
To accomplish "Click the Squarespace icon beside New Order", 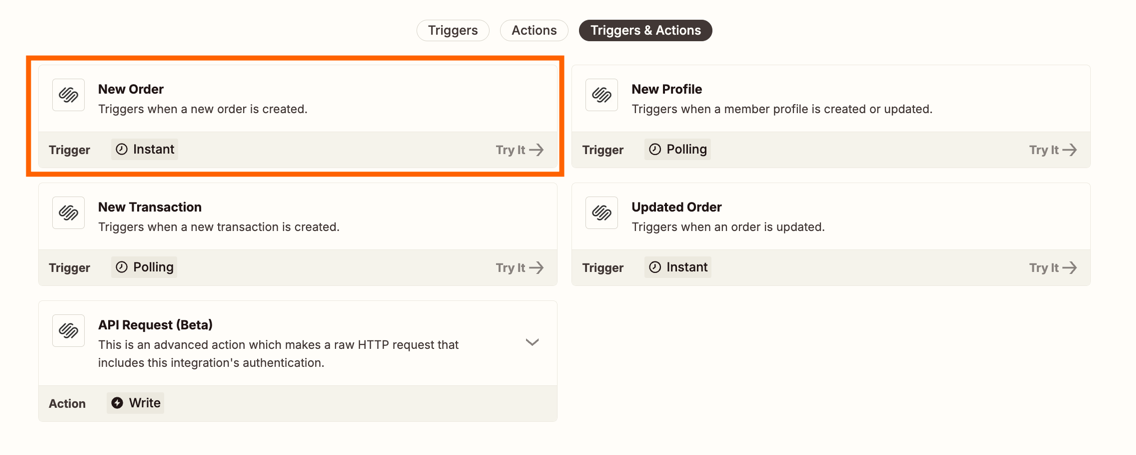I will click(69, 95).
